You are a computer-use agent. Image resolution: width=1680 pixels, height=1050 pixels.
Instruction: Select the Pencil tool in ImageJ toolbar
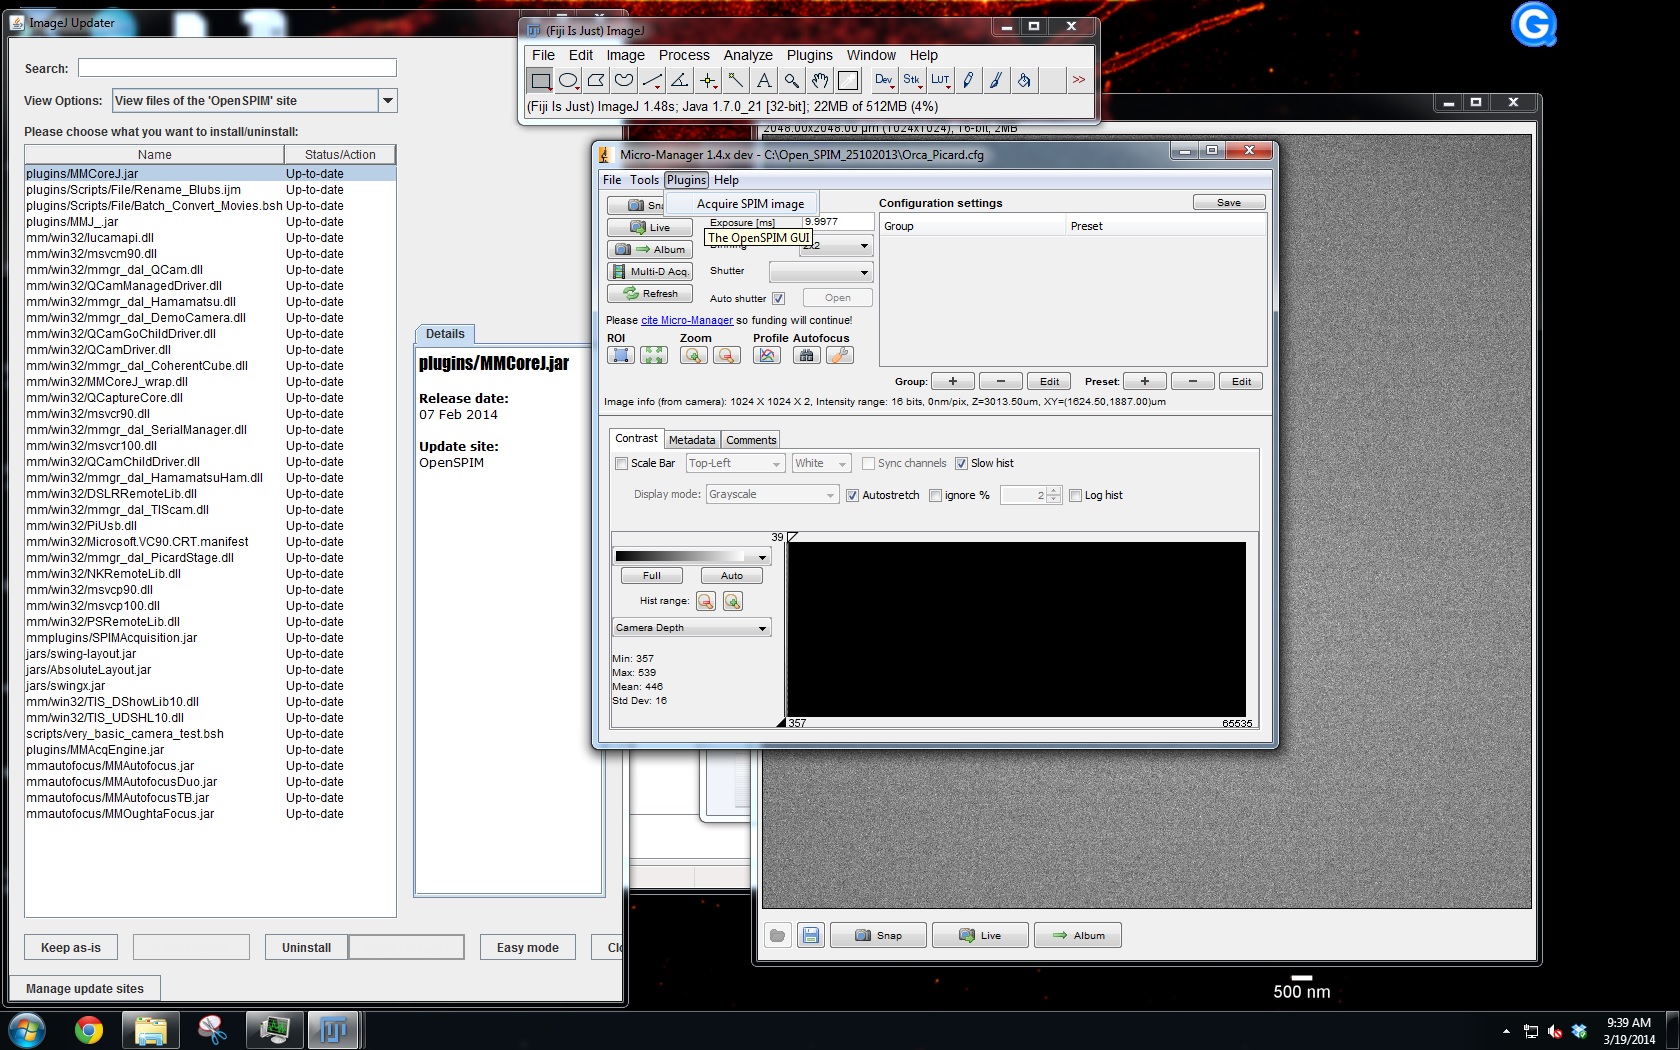pos(968,80)
